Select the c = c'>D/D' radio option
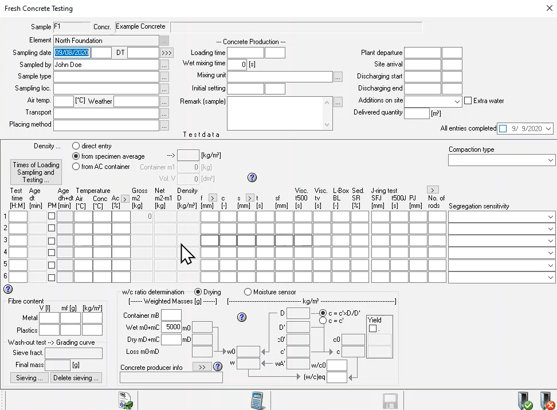 323,313
